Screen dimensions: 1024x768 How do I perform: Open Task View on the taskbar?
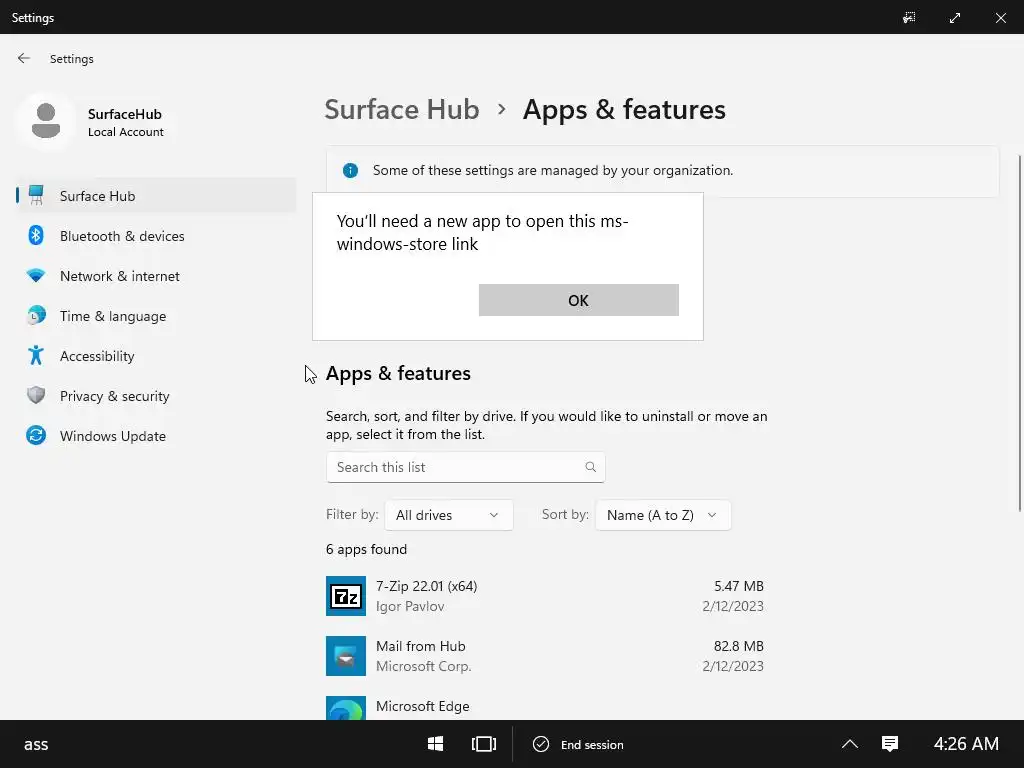click(x=484, y=744)
